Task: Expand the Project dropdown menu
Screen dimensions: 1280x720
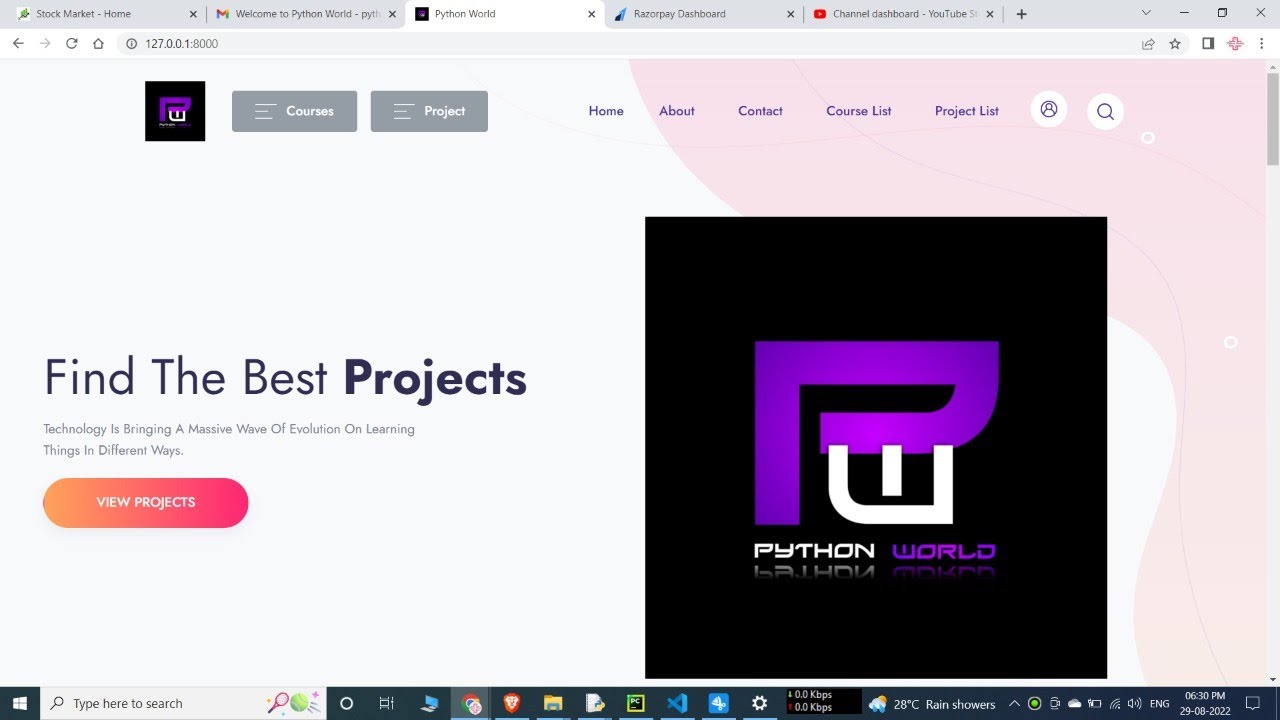Action: [429, 111]
